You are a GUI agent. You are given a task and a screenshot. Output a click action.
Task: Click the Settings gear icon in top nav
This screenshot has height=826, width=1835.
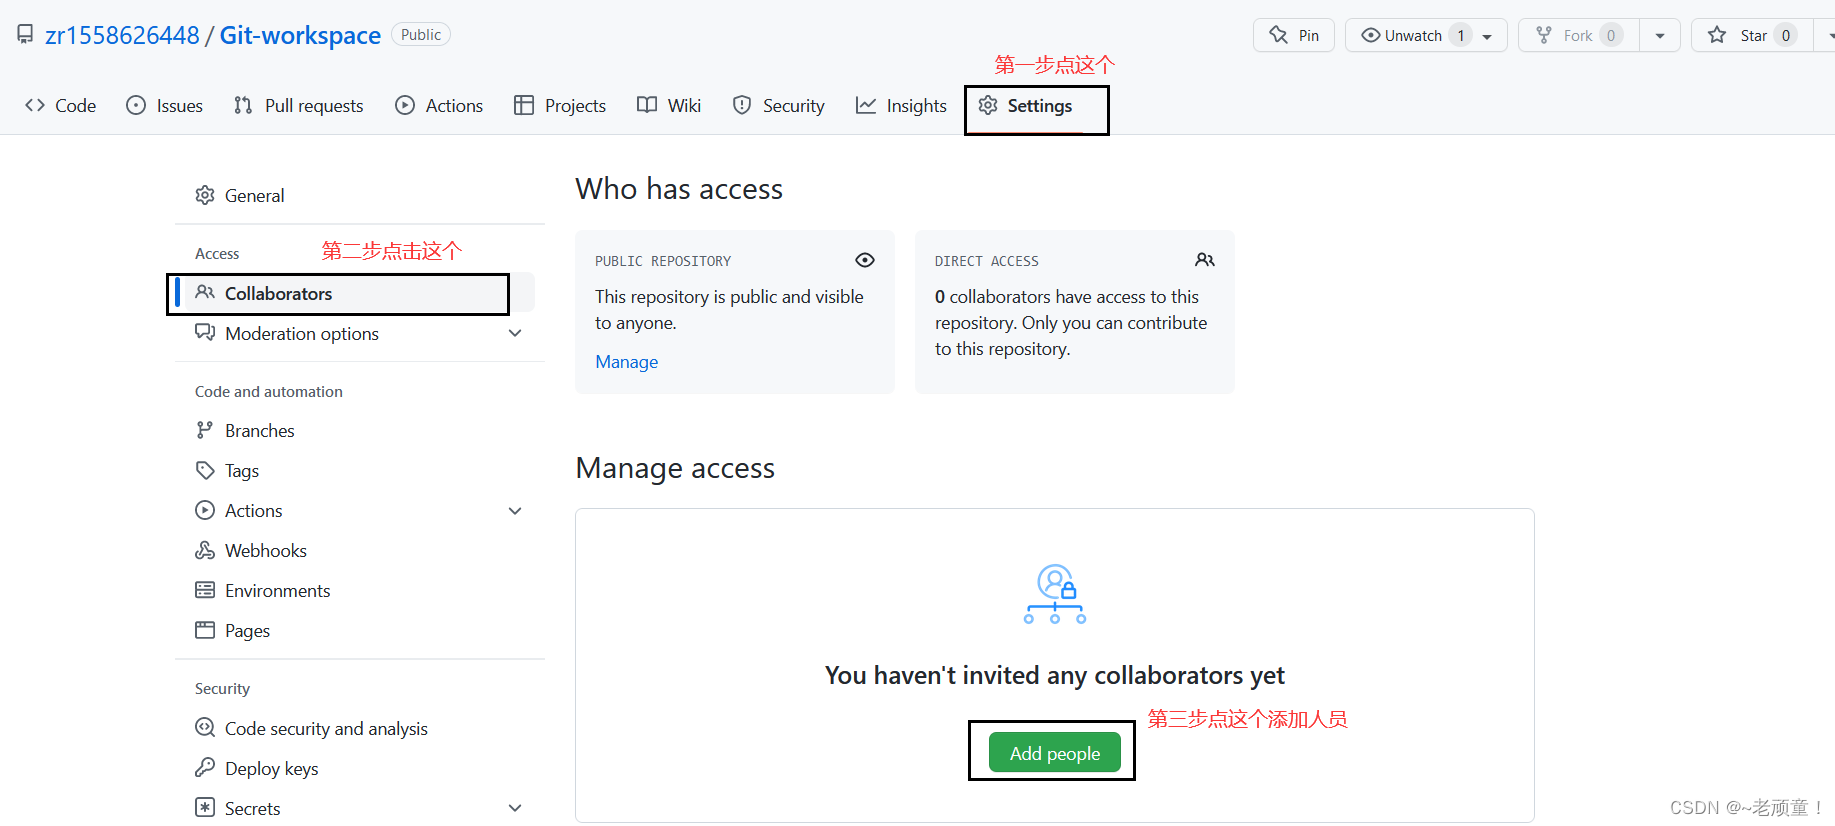click(x=988, y=105)
